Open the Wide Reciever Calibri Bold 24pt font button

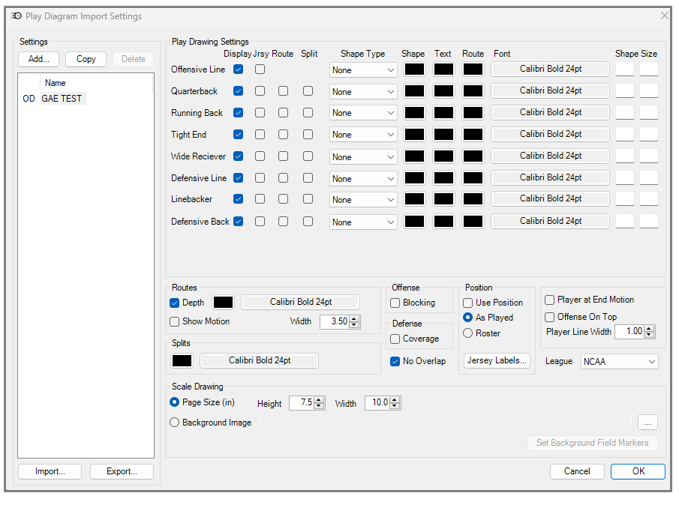click(550, 156)
